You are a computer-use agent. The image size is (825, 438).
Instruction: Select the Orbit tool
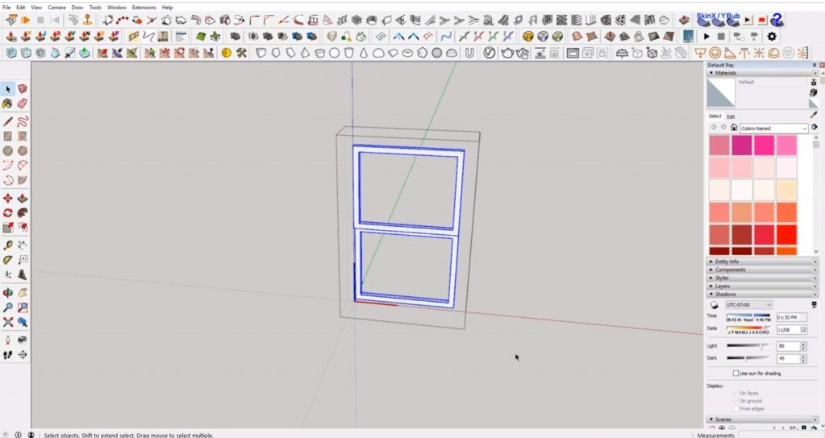[8, 293]
